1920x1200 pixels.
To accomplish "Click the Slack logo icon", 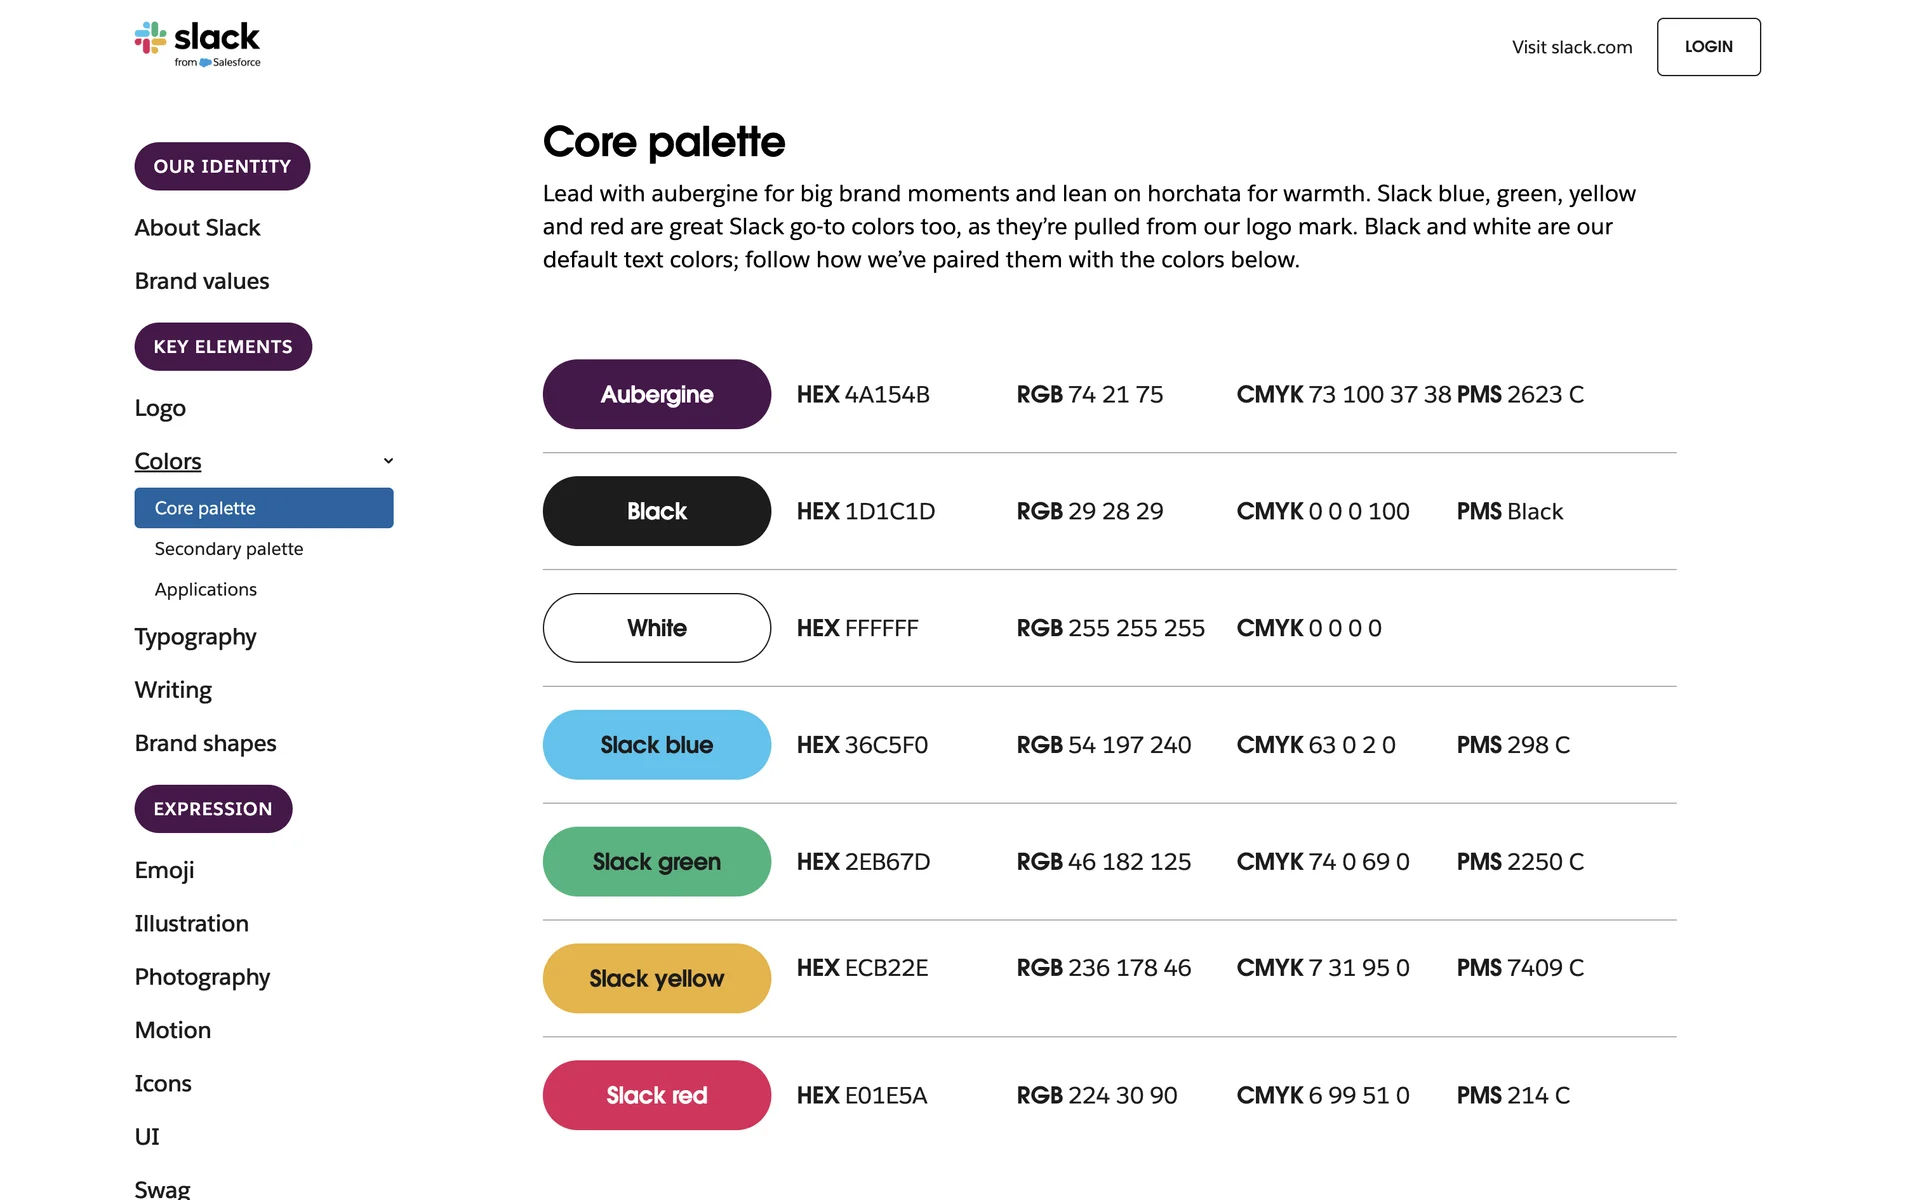I will [151, 38].
